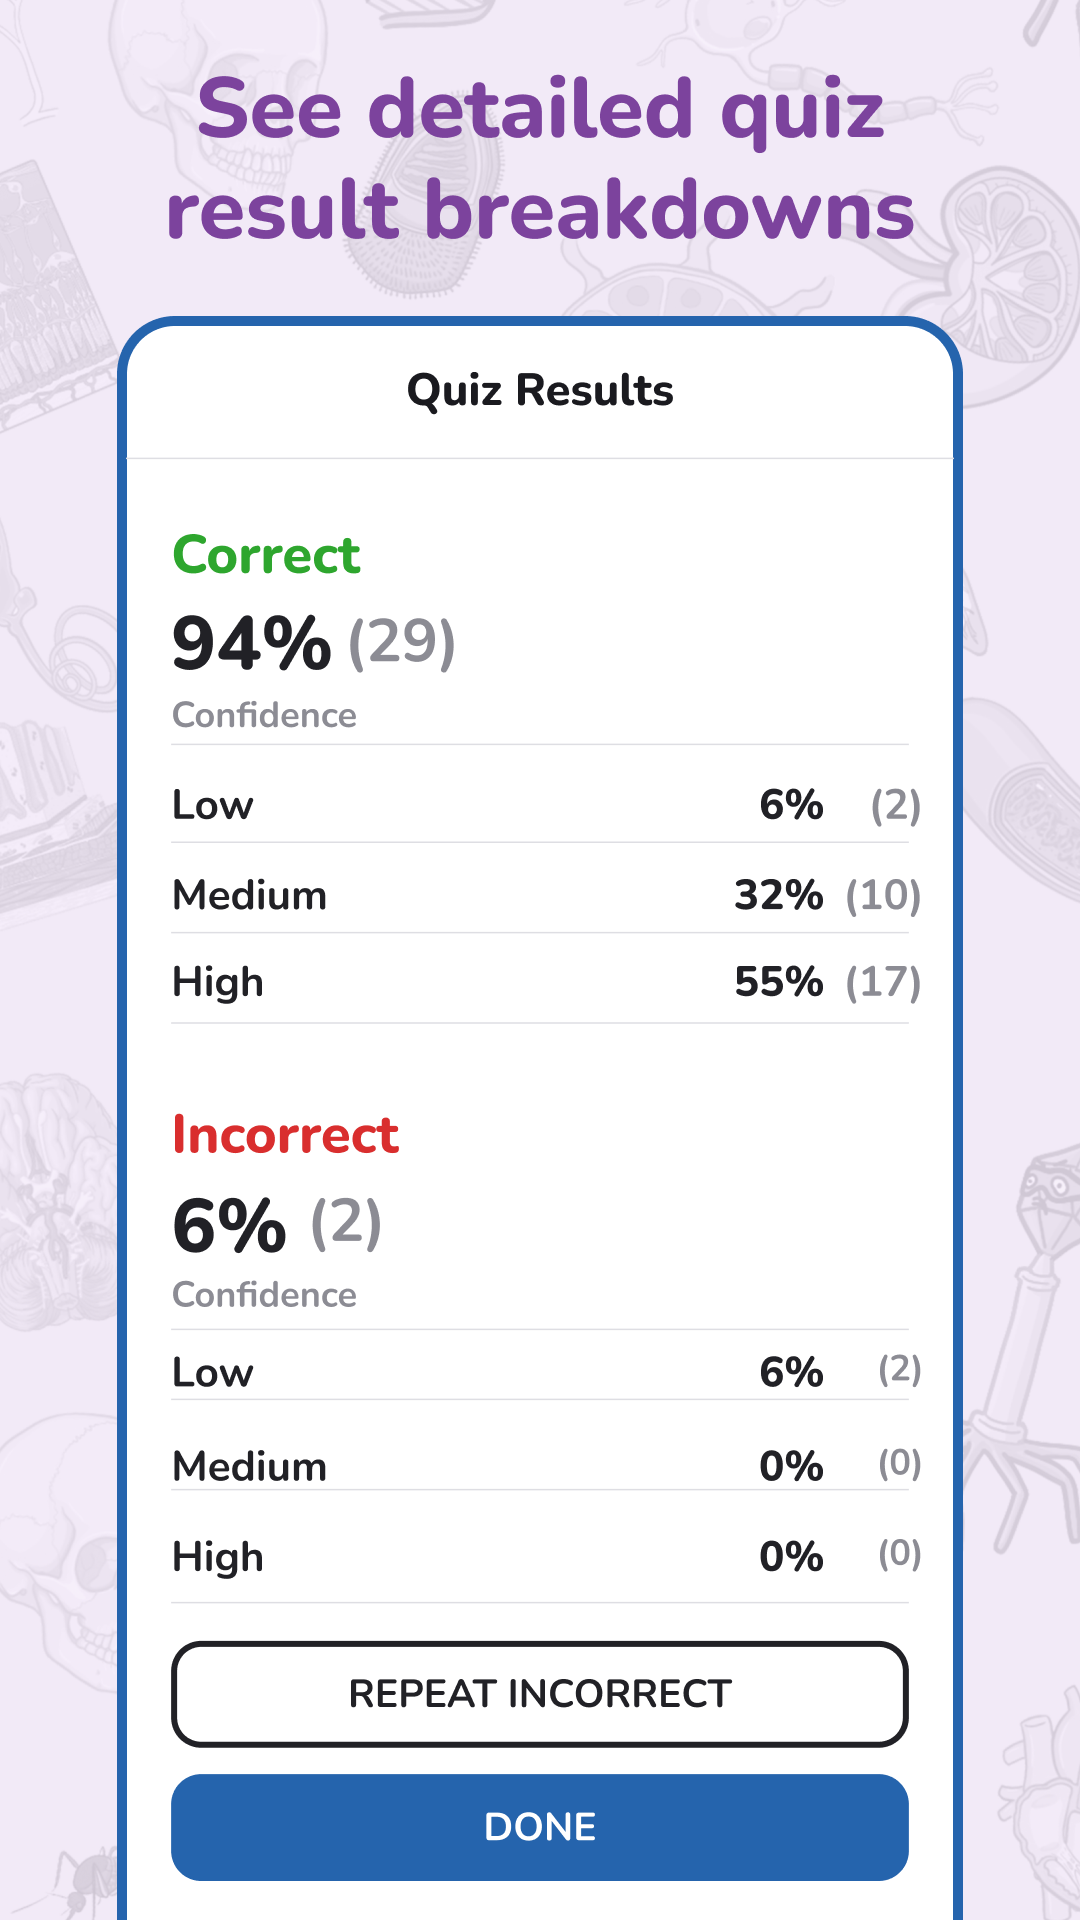Image resolution: width=1080 pixels, height=1920 pixels.
Task: Tap the REPEAT INCORRECT button
Action: pyautogui.click(x=540, y=1694)
